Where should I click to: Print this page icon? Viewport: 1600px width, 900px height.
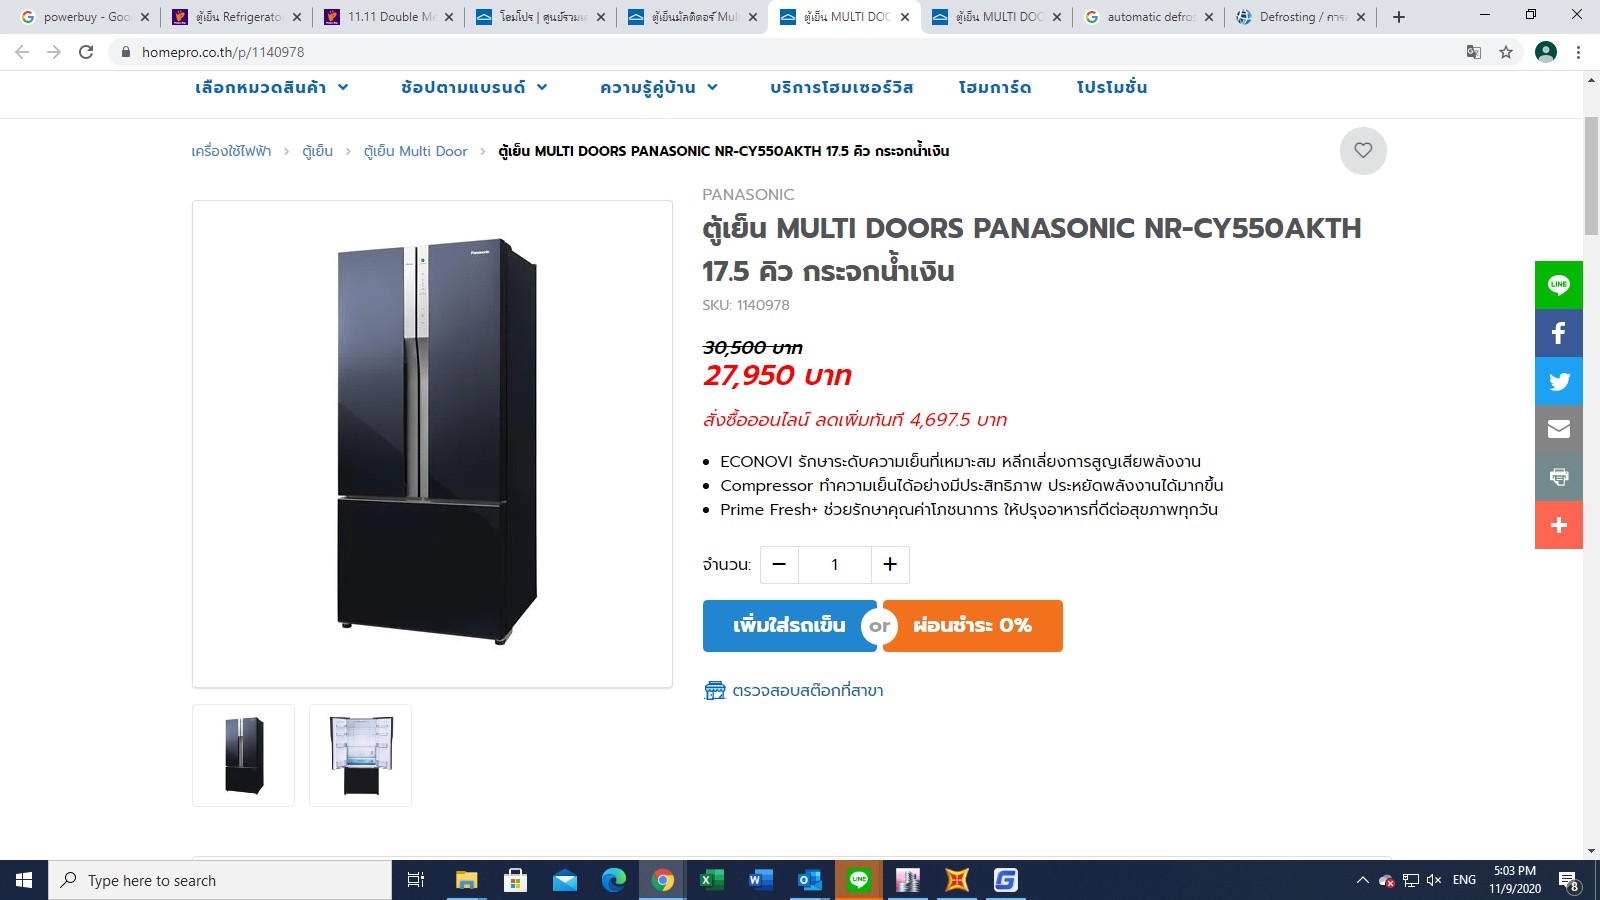coord(1559,477)
